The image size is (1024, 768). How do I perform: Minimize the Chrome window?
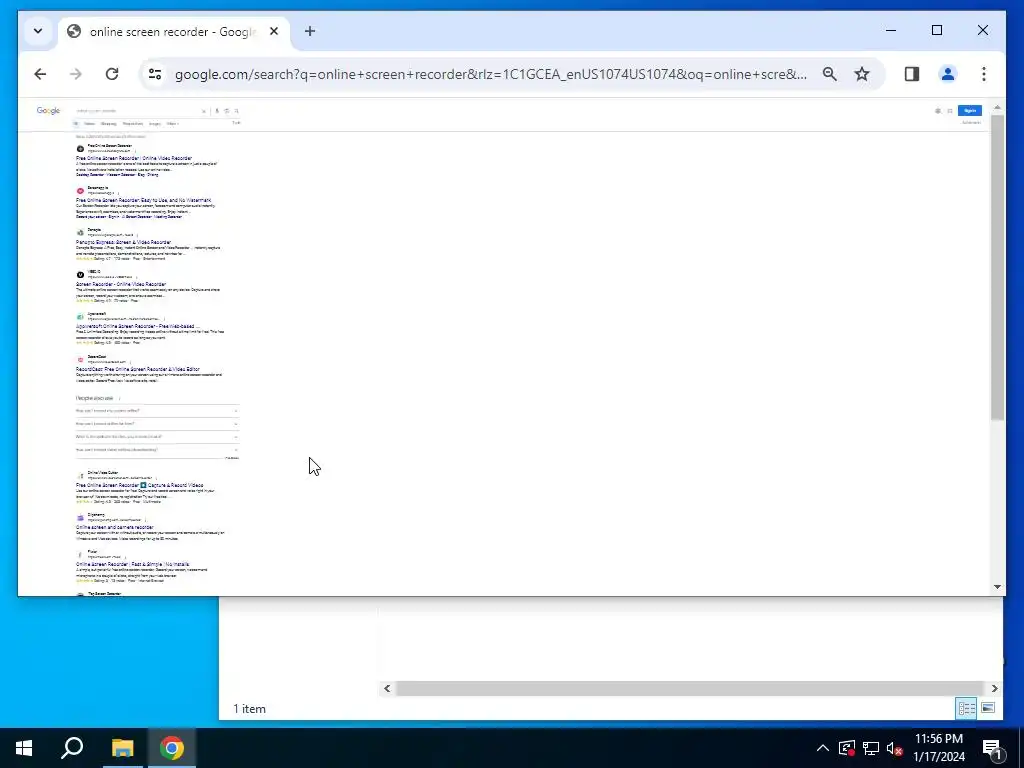pos(891,30)
